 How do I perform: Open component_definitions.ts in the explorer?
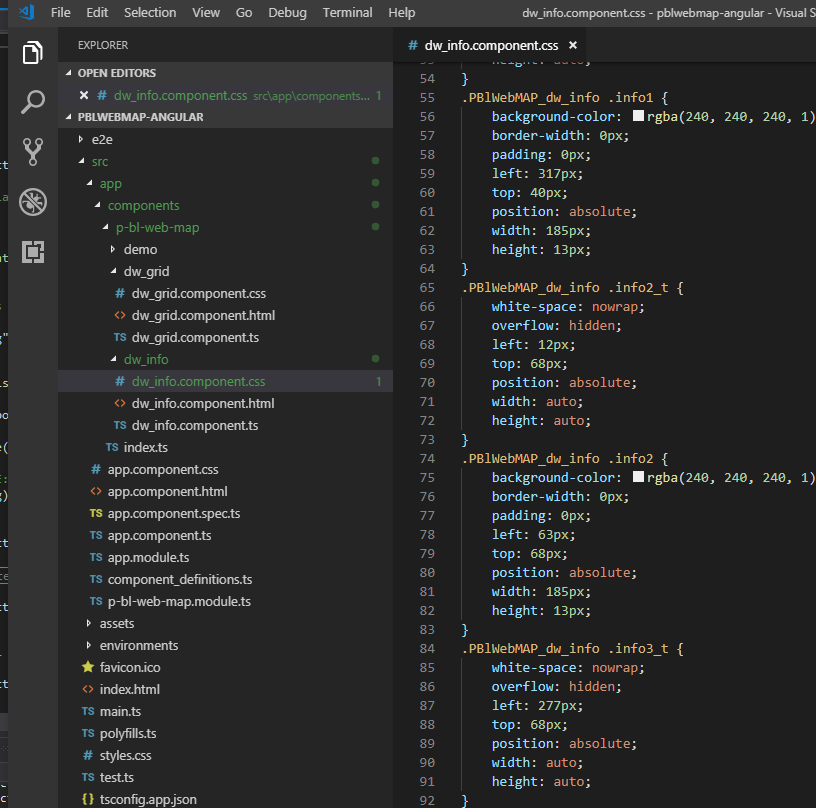pos(180,579)
